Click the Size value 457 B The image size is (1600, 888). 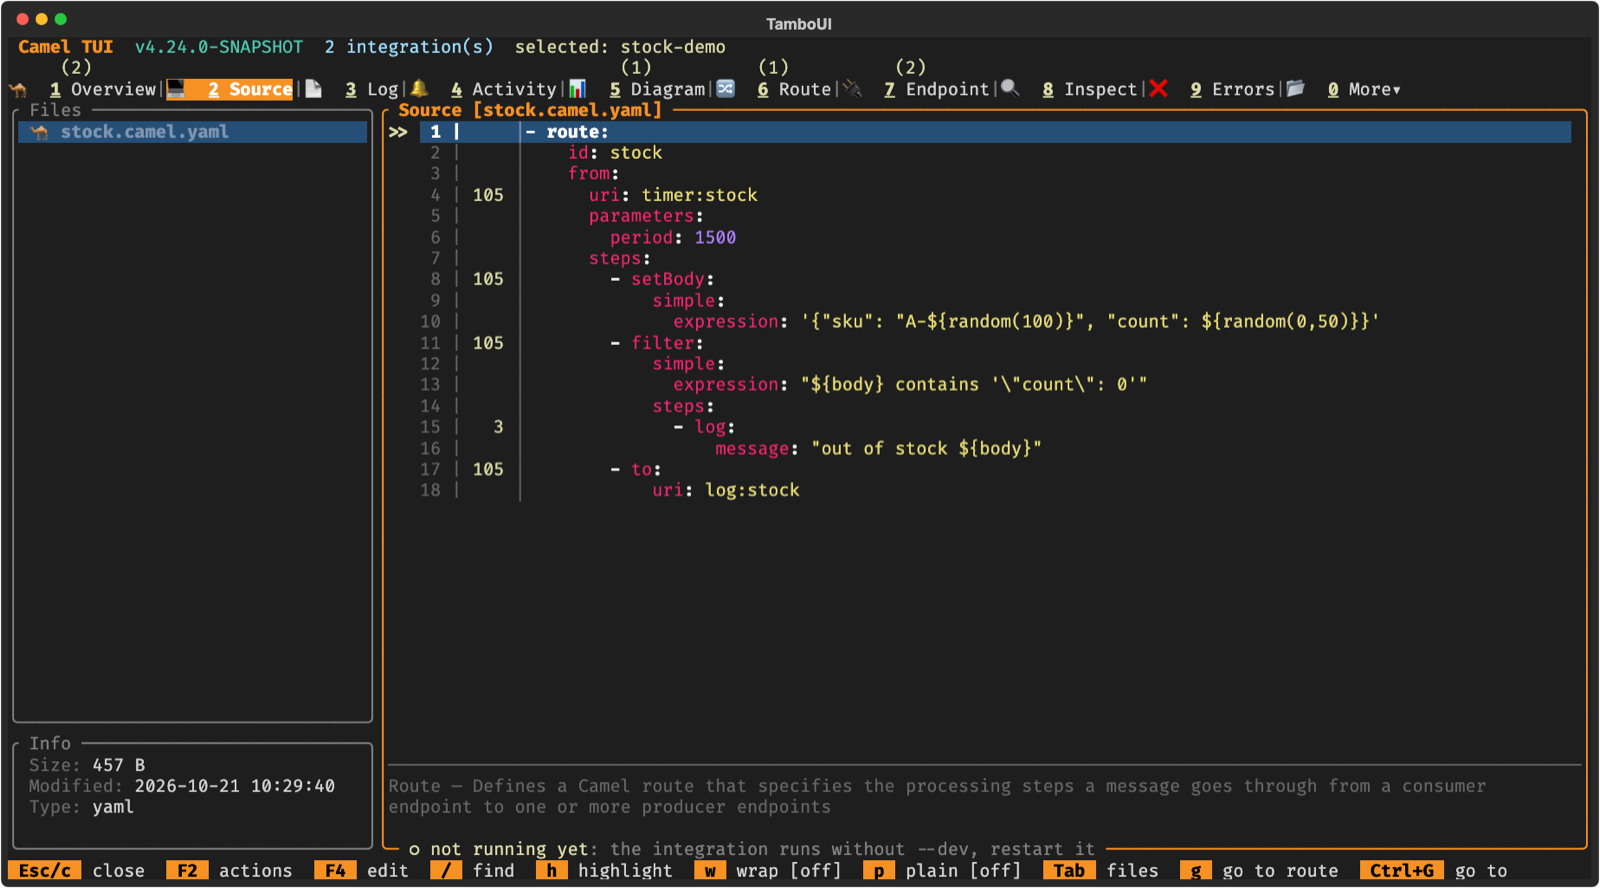[119, 765]
